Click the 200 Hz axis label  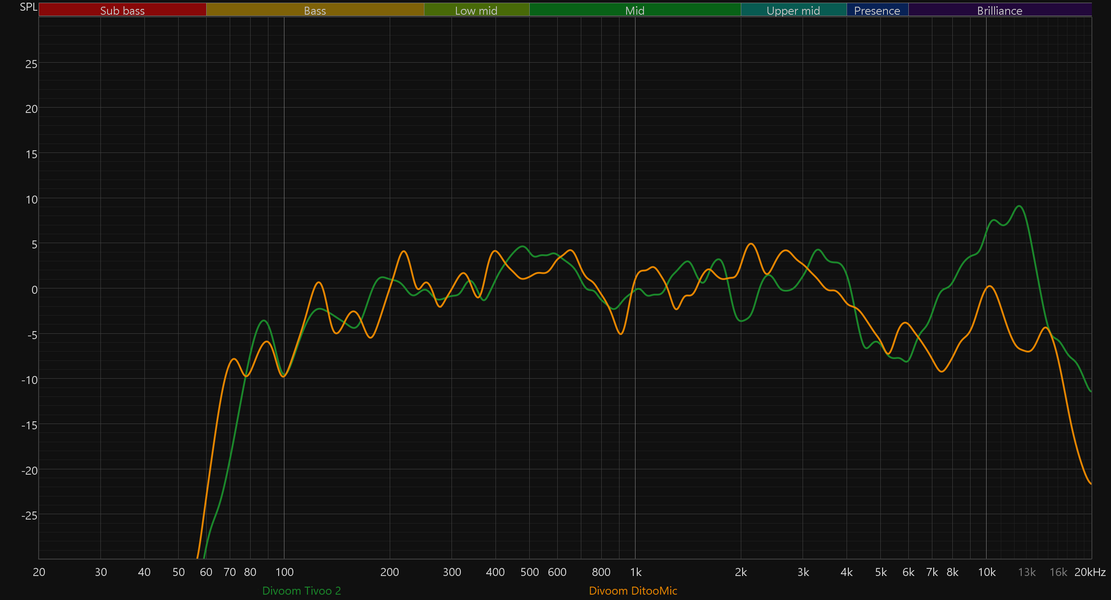click(390, 572)
